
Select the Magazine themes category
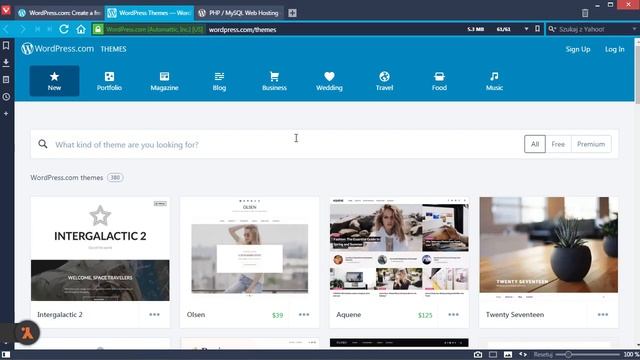[x=164, y=81]
